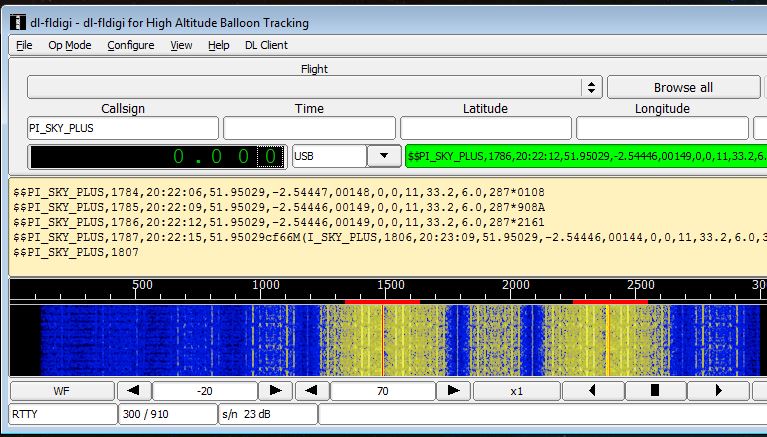Increase signal range right of 70
767x437 pixels.
pyautogui.click(x=453, y=391)
